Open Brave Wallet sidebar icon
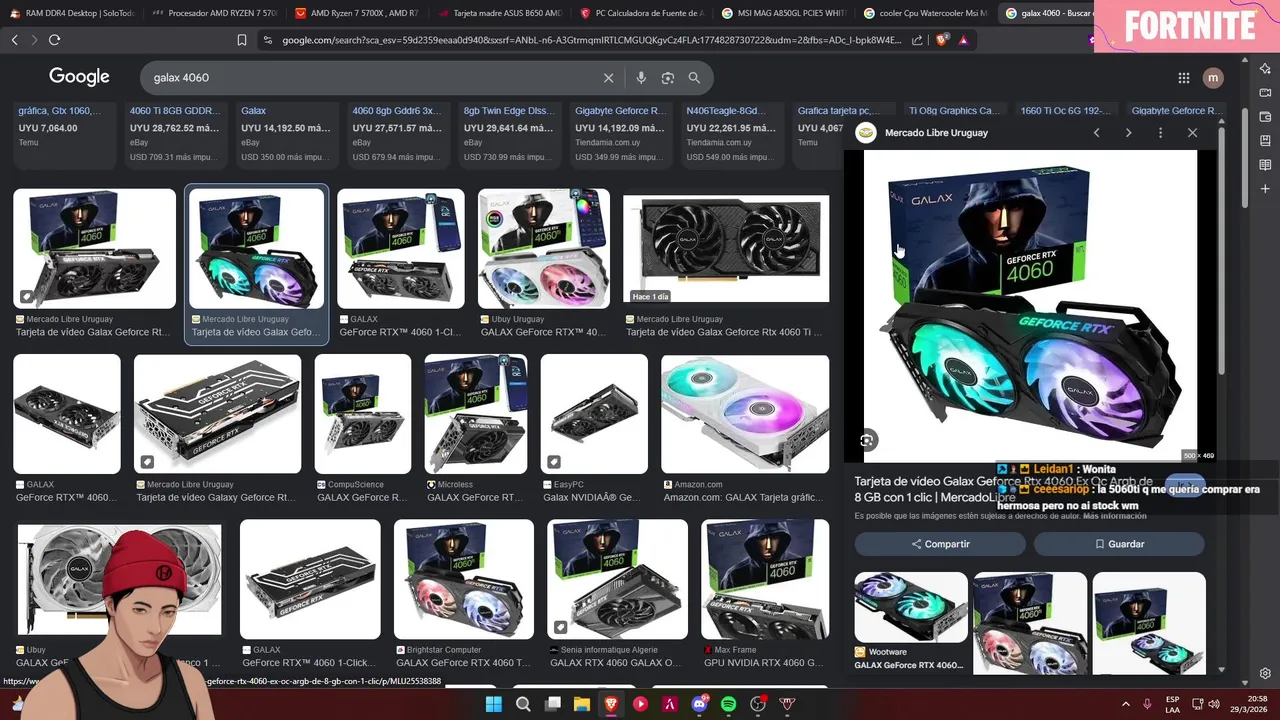The image size is (1280, 720). coord(1265,117)
